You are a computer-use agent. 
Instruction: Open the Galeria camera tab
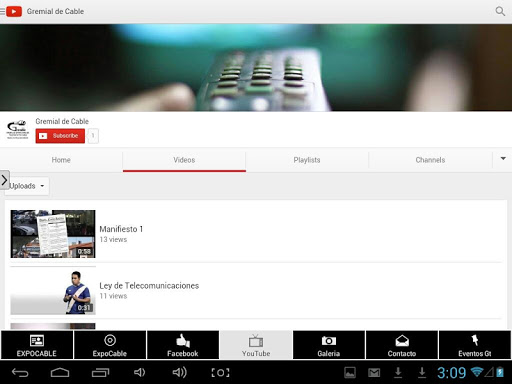(329, 345)
